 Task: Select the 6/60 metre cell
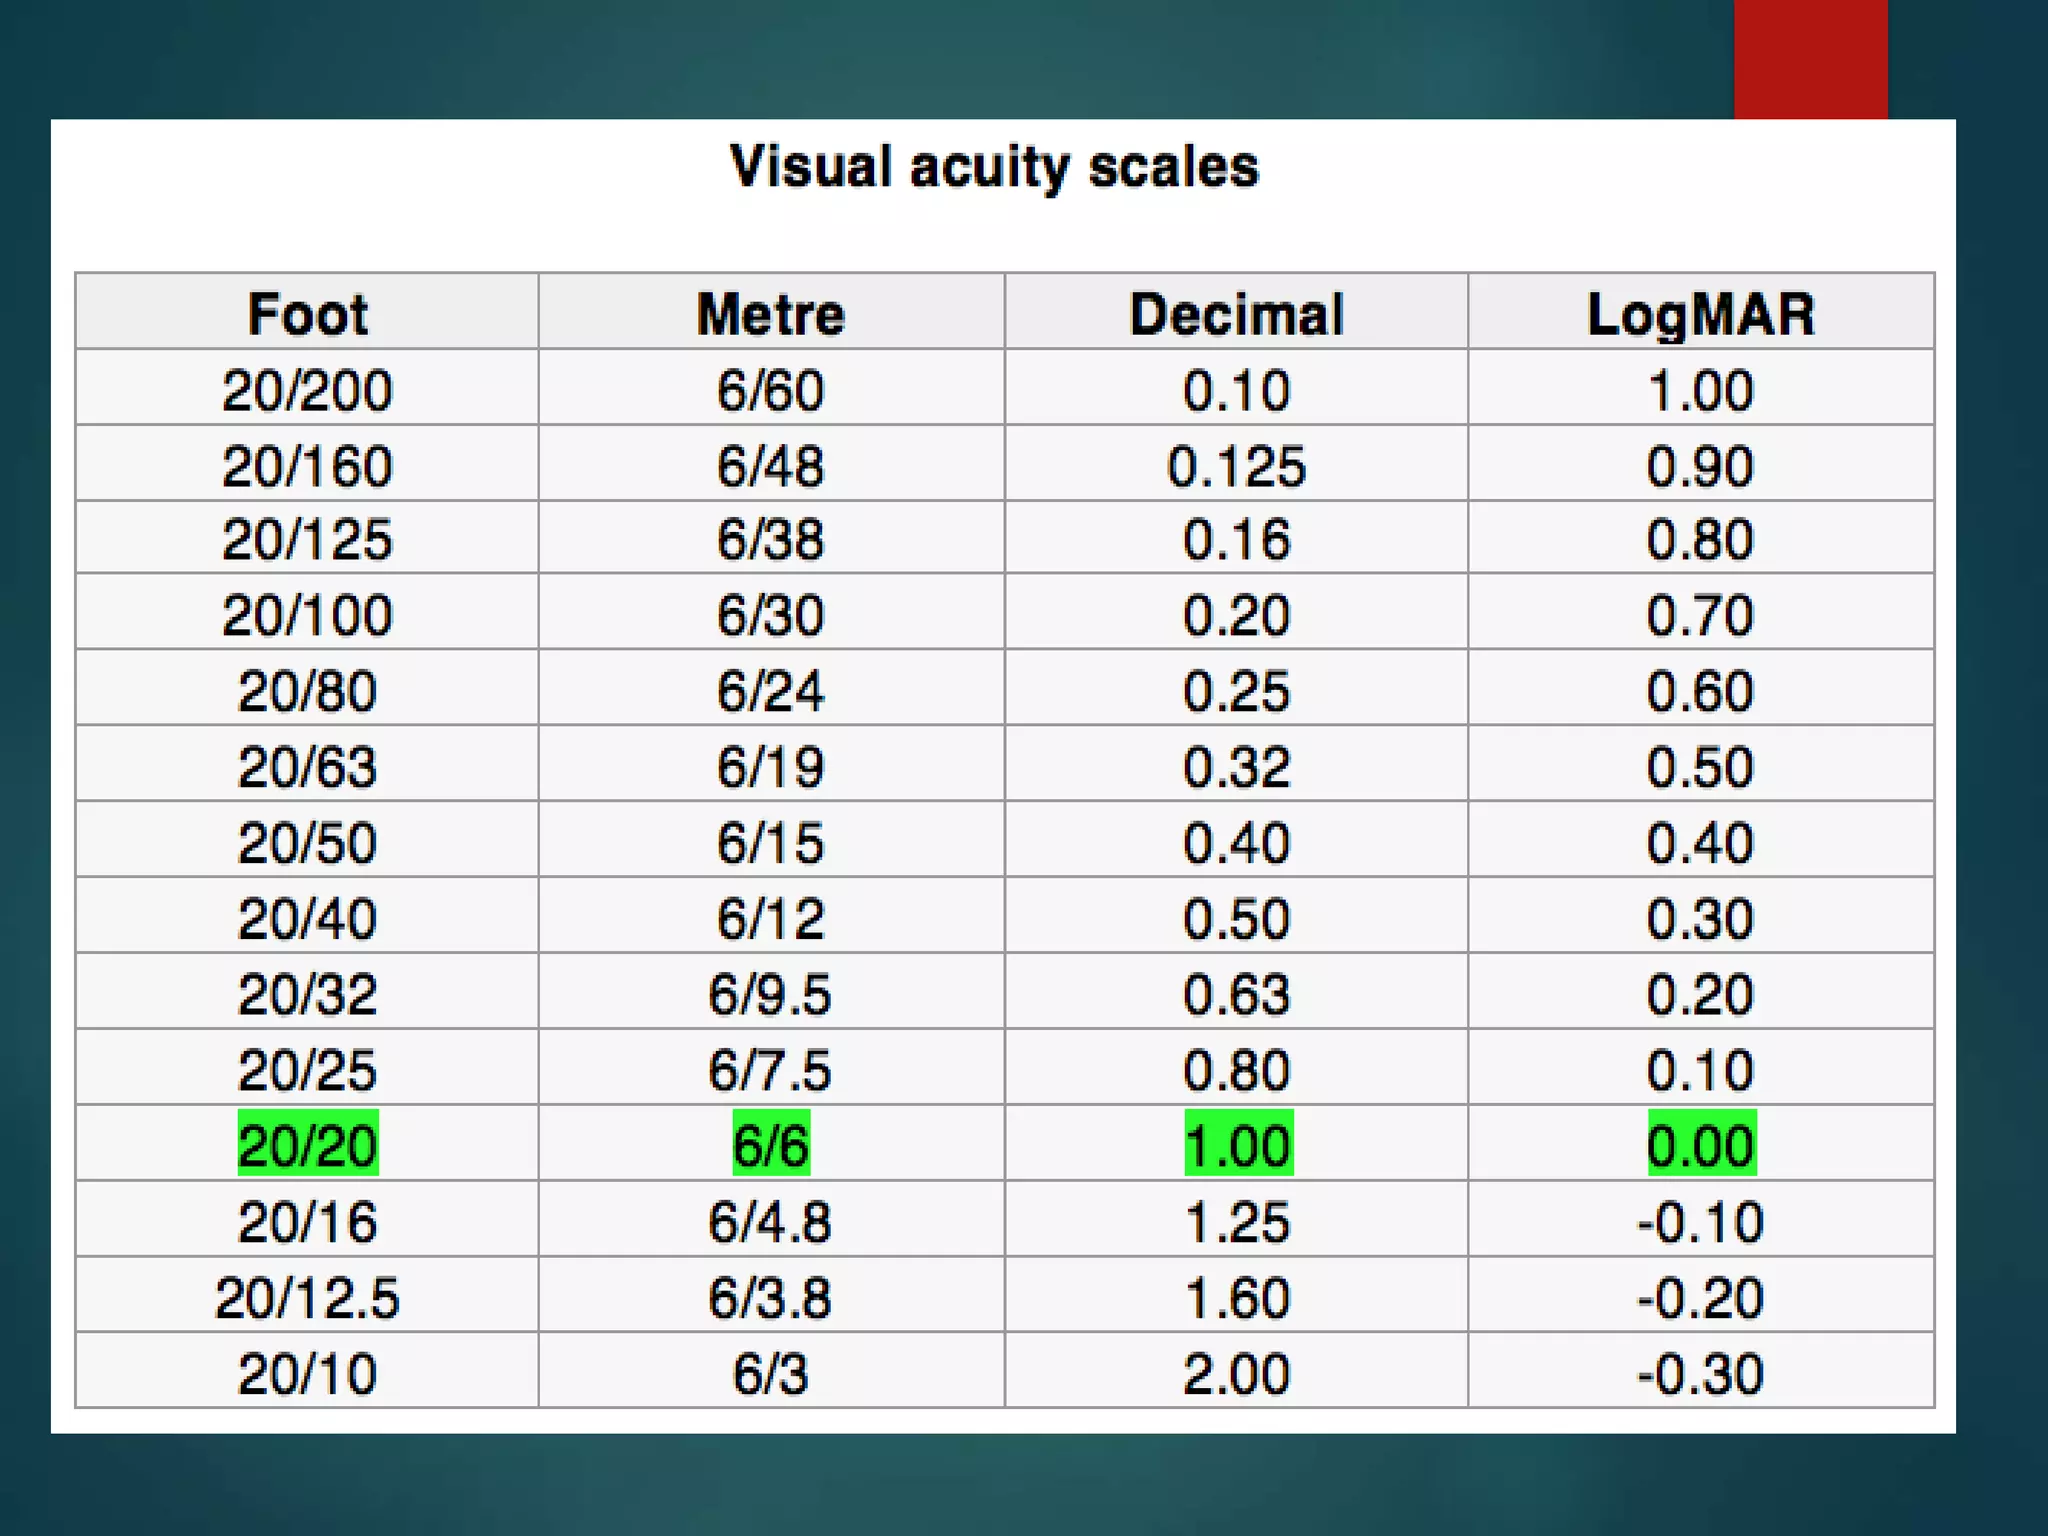point(771,390)
